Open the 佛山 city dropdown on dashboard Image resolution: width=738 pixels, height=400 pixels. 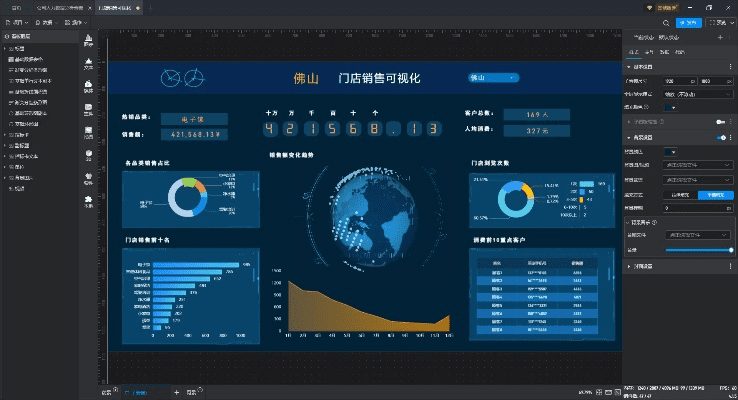coord(493,78)
